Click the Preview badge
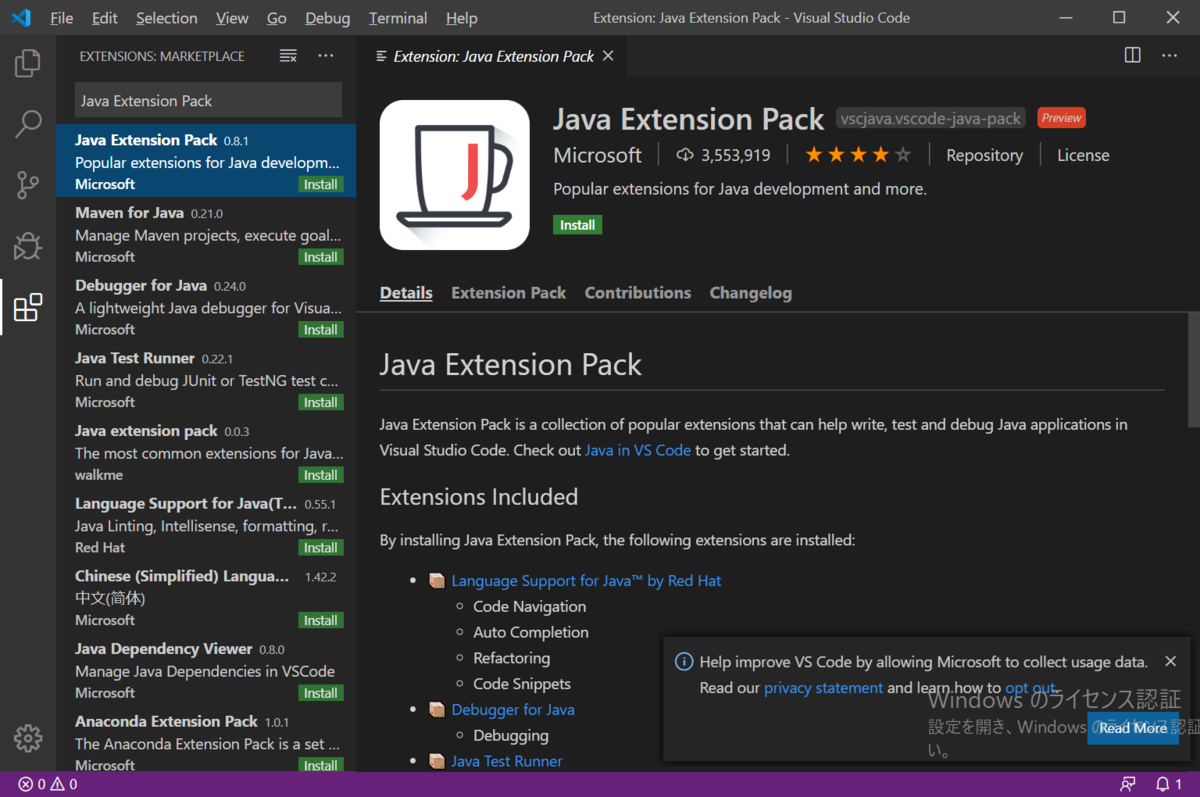This screenshot has width=1200, height=797. [1061, 118]
